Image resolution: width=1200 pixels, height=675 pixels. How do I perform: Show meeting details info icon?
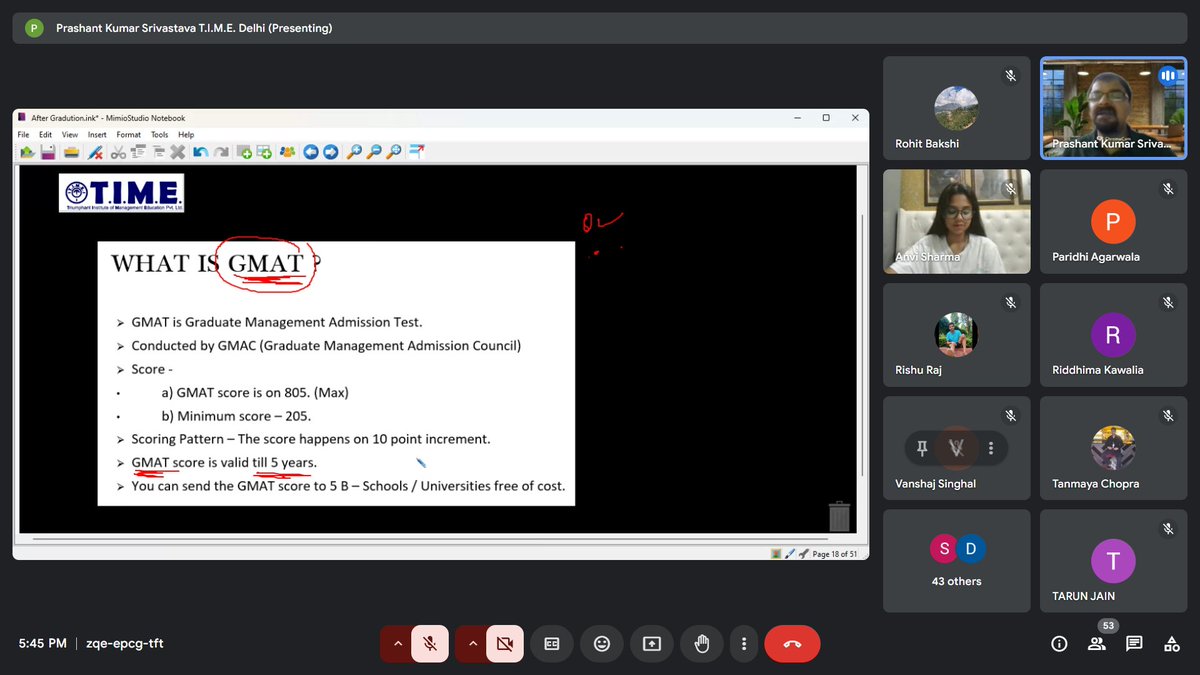point(1059,644)
